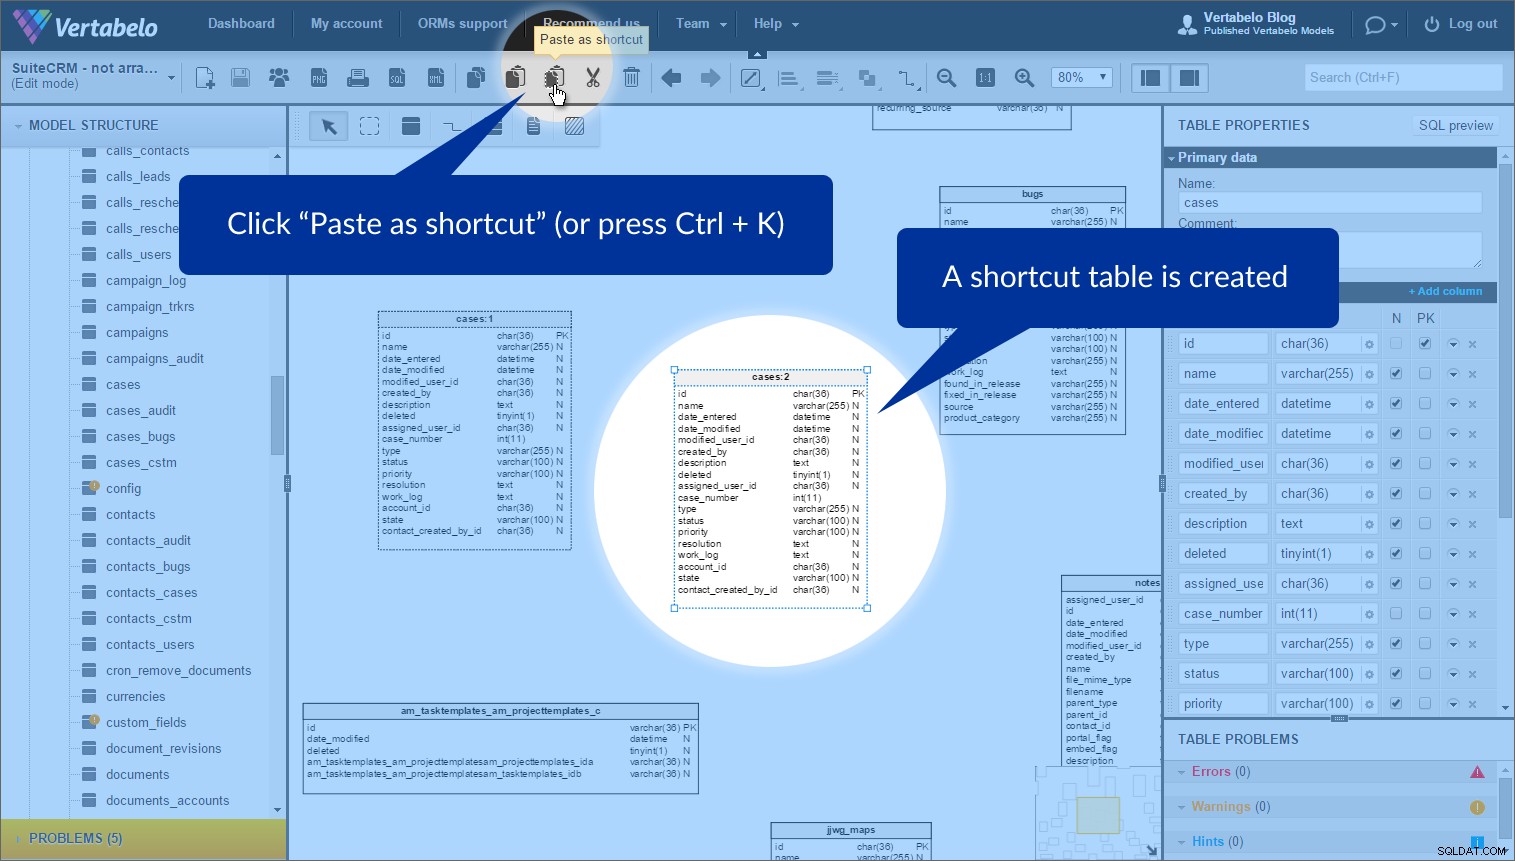Toggle primary key checkbox for id column
Image resolution: width=1515 pixels, height=861 pixels.
[1425, 343]
